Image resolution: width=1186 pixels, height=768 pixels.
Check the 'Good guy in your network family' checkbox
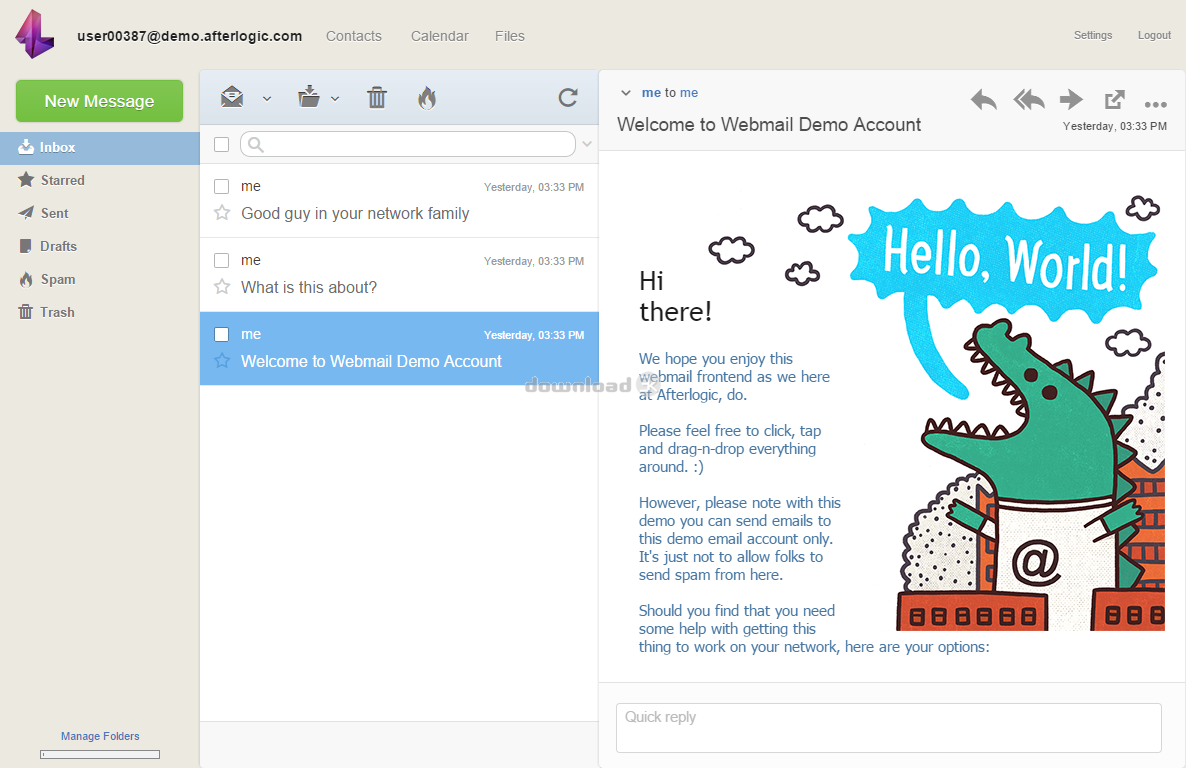222,187
